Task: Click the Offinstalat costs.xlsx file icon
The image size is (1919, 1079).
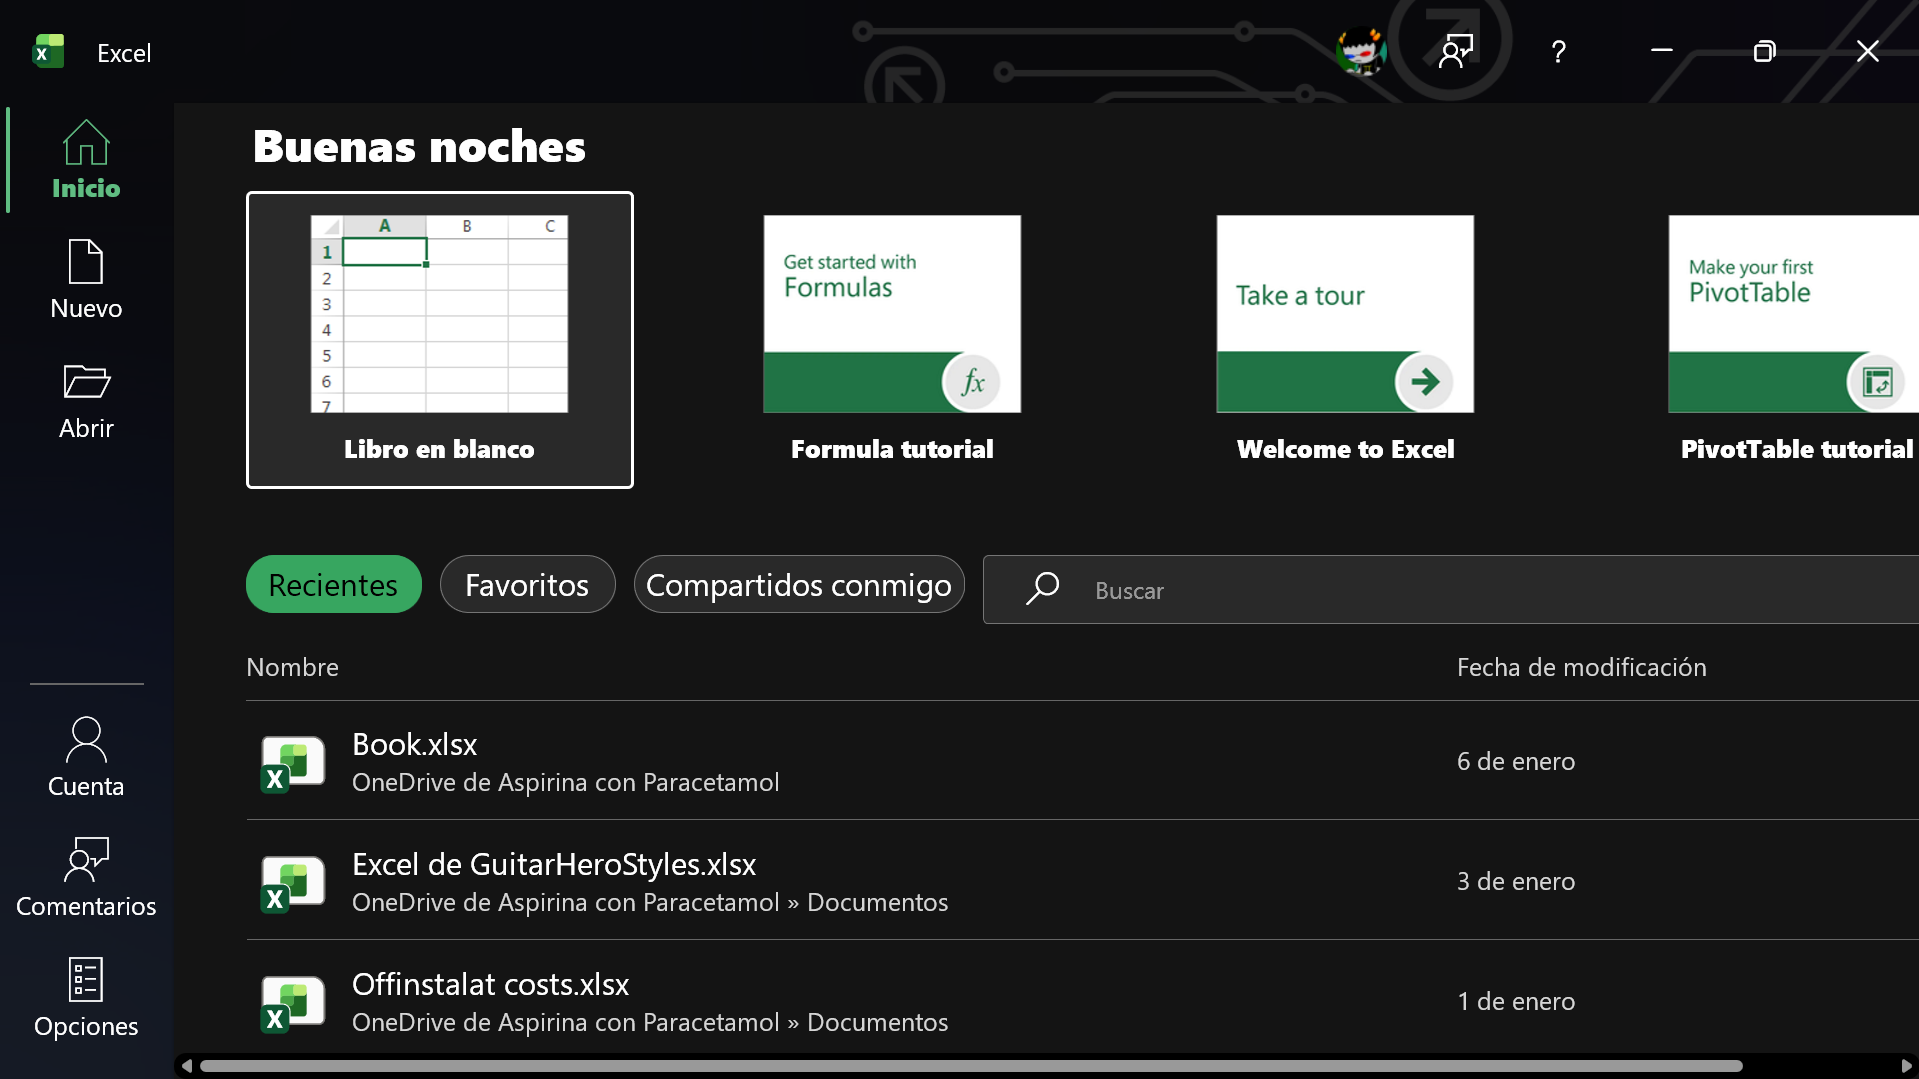Action: pyautogui.click(x=292, y=1003)
